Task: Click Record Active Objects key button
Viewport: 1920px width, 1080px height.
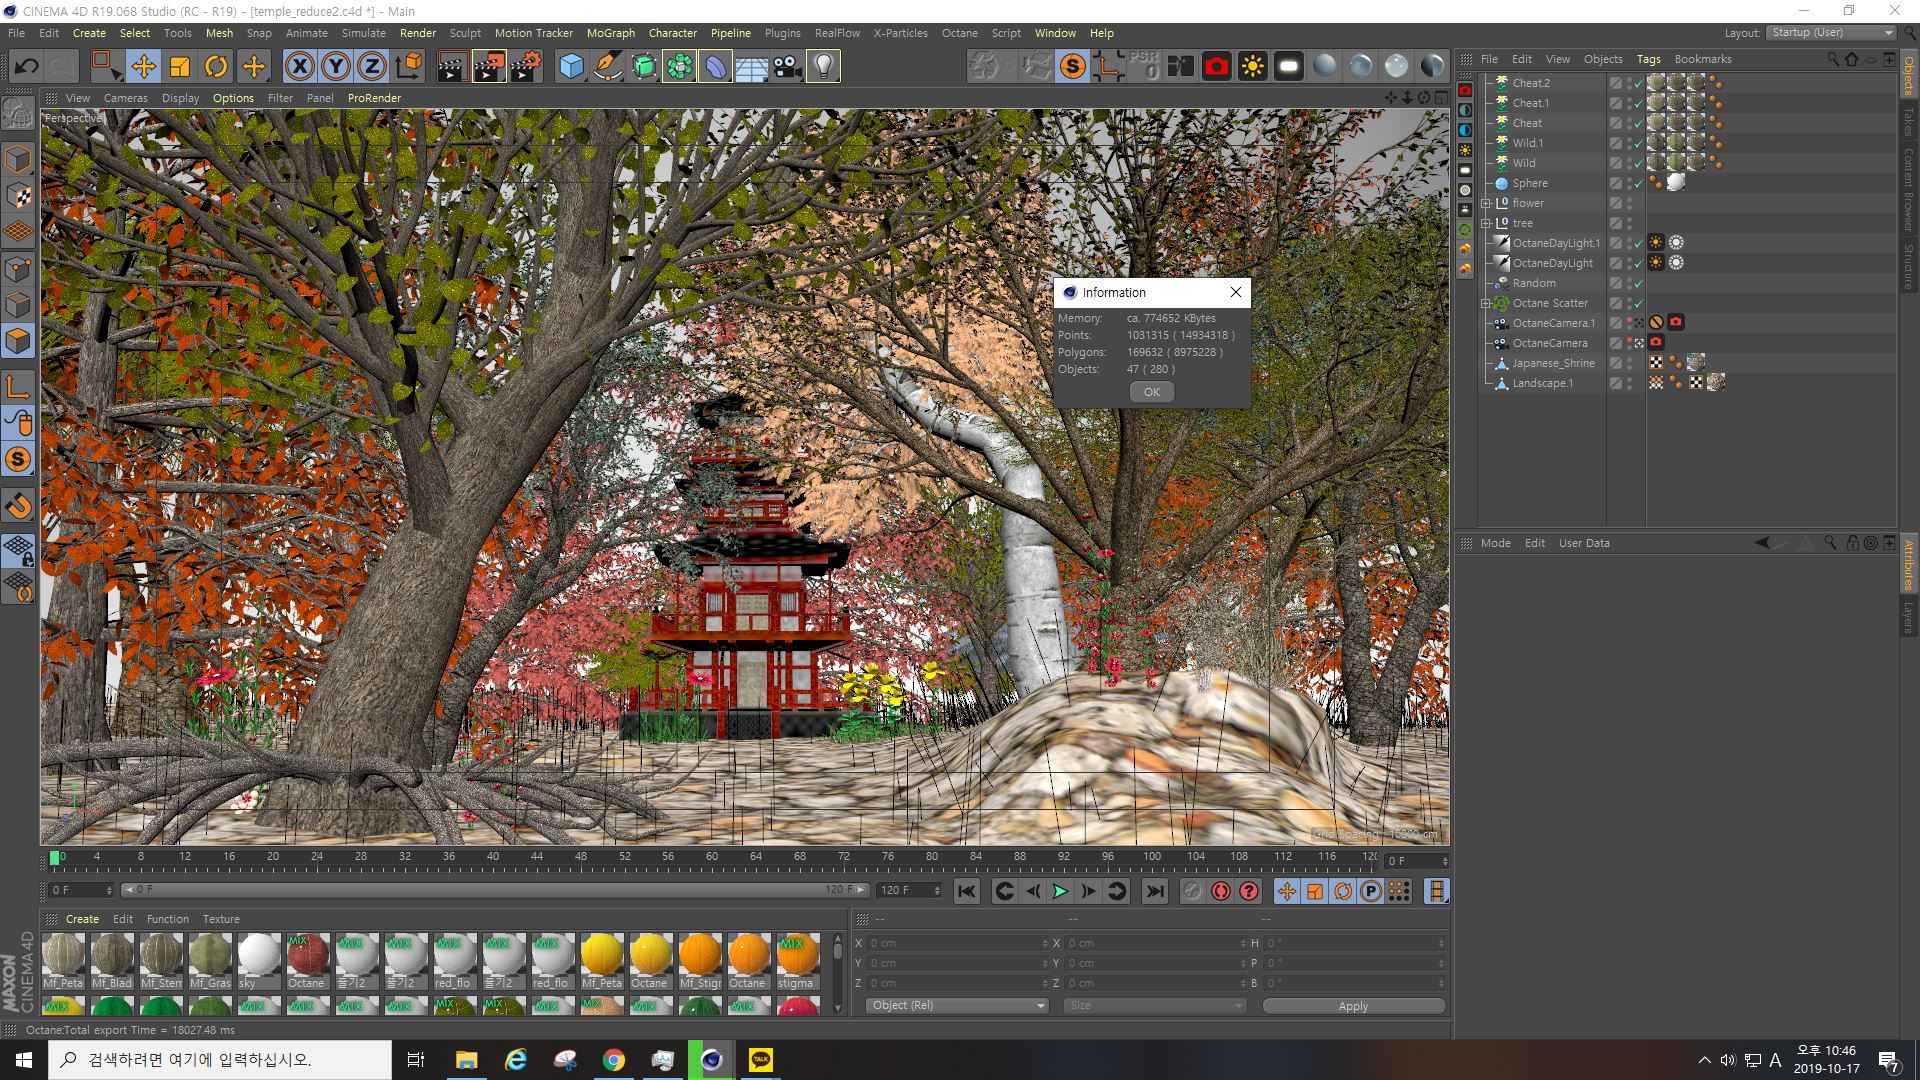Action: (1192, 891)
